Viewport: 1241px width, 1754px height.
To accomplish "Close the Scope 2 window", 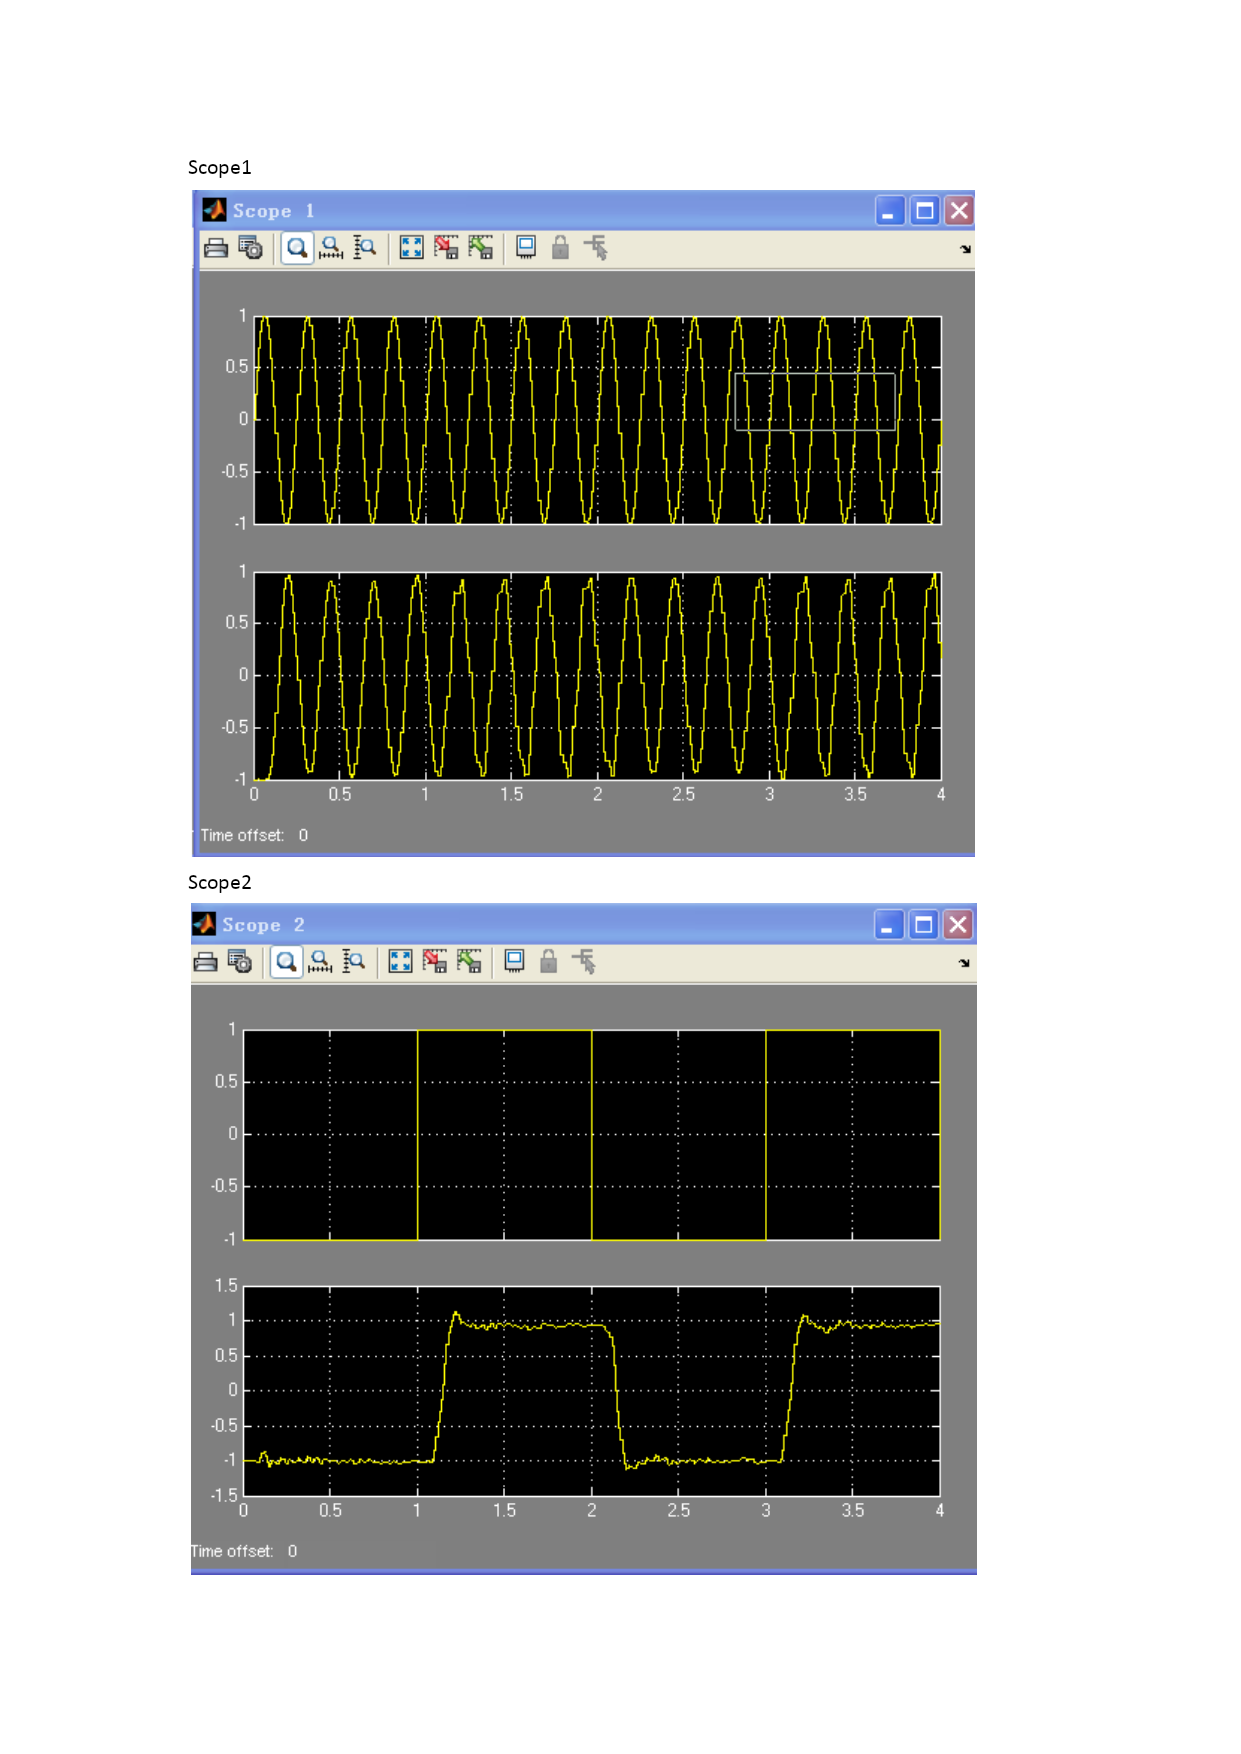I will click(958, 925).
